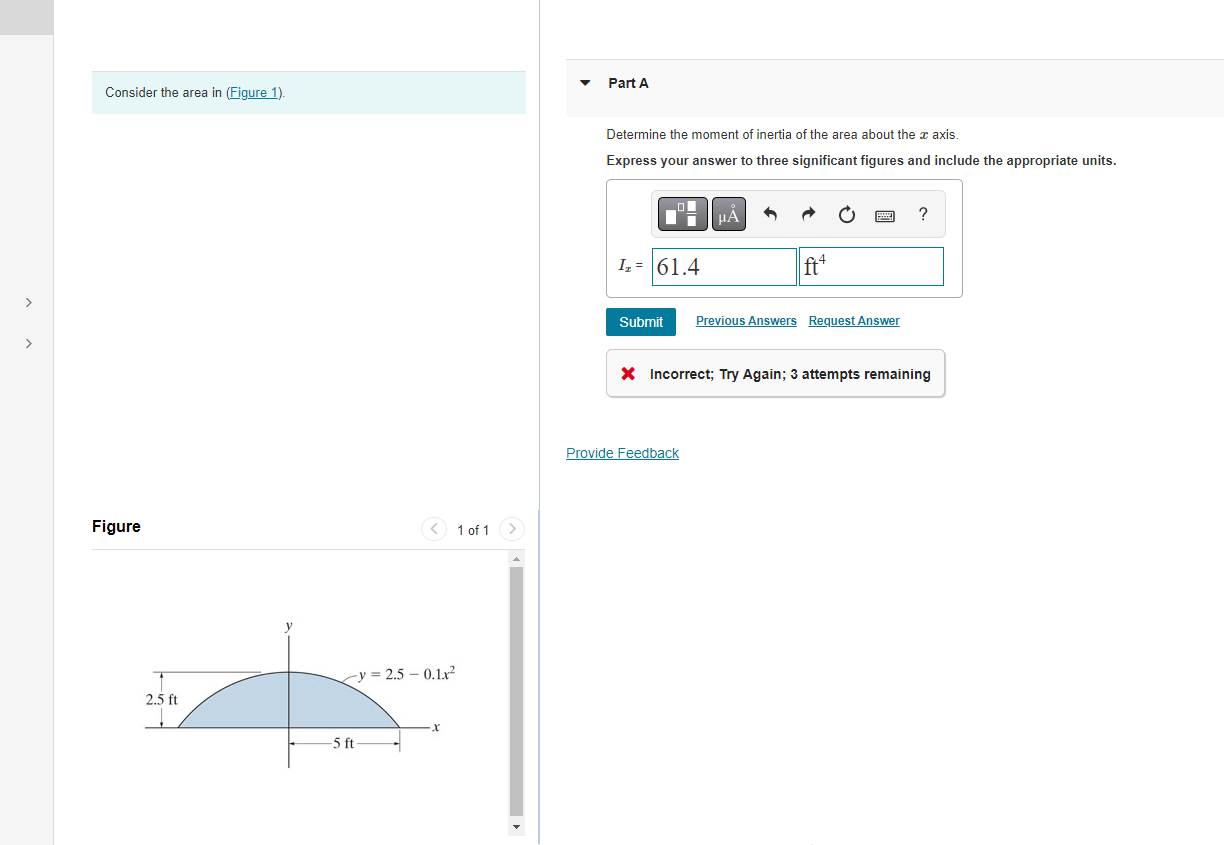Image resolution: width=1224 pixels, height=845 pixels.
Task: Reset the answer field
Action: coord(847,214)
